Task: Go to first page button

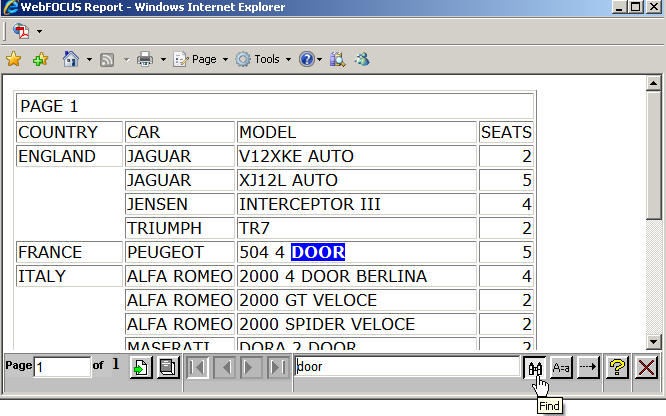Action: [198, 367]
